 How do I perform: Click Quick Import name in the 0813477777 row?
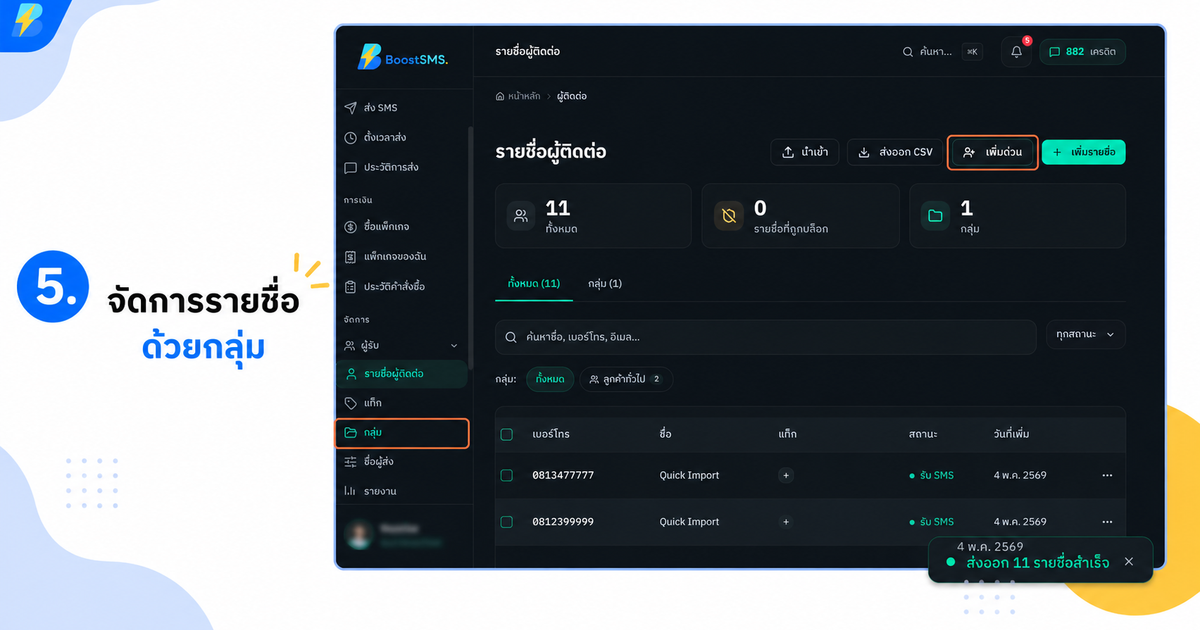click(689, 475)
